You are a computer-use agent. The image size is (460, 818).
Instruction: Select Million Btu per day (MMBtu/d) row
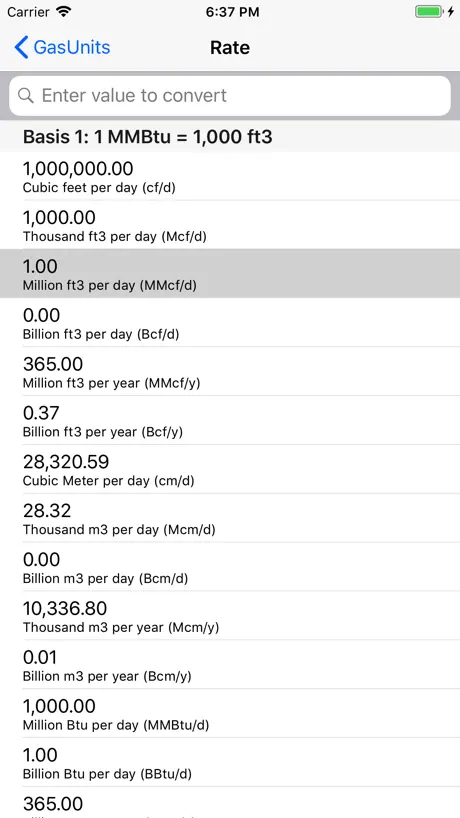click(x=230, y=713)
